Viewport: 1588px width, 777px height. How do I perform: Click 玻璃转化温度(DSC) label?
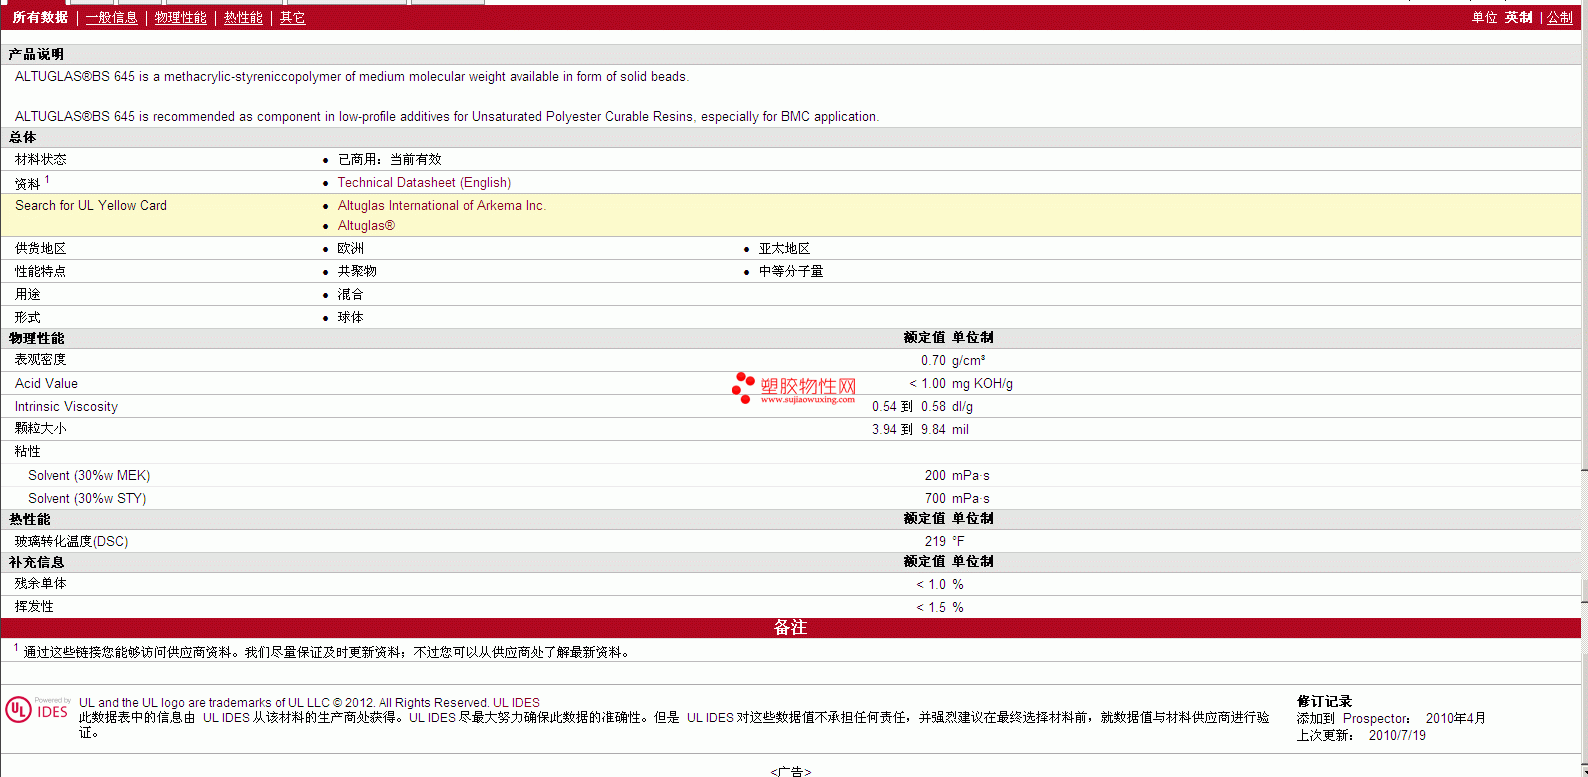coord(71,541)
